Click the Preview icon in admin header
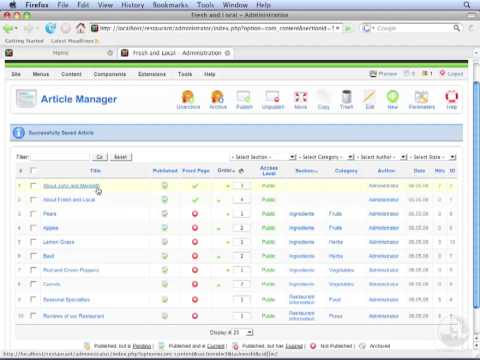480x360 pixels. (x=373, y=74)
